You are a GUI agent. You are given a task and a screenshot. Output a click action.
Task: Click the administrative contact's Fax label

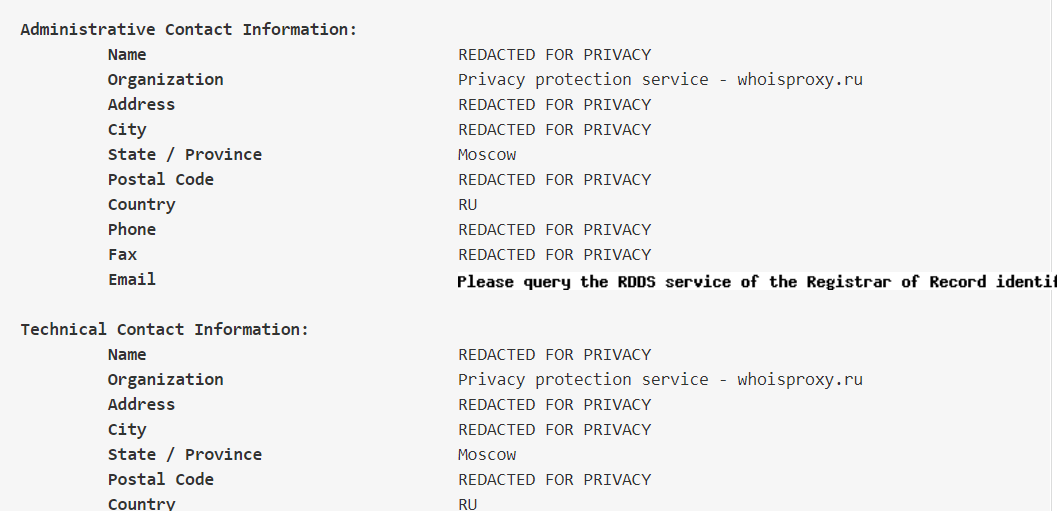pyautogui.click(x=122, y=255)
